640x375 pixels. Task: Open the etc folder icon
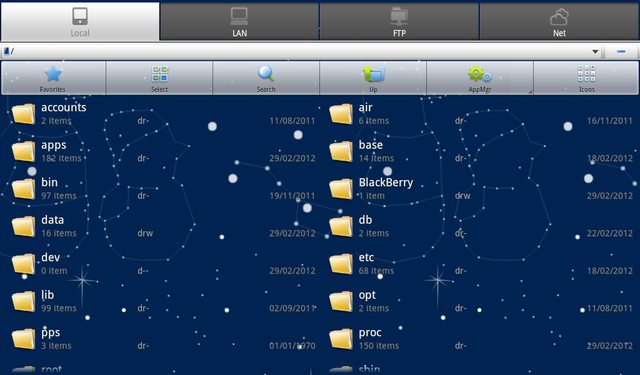(341, 264)
